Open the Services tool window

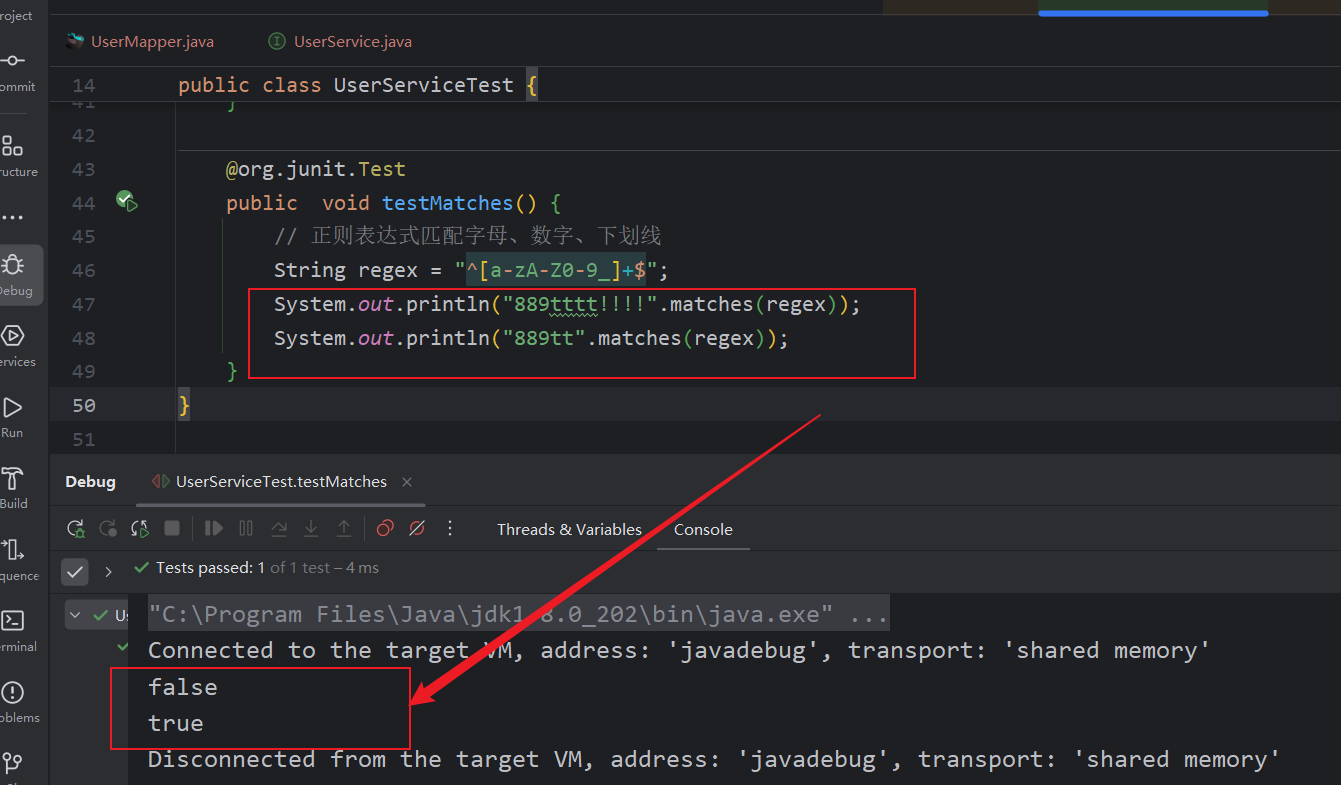point(14,343)
